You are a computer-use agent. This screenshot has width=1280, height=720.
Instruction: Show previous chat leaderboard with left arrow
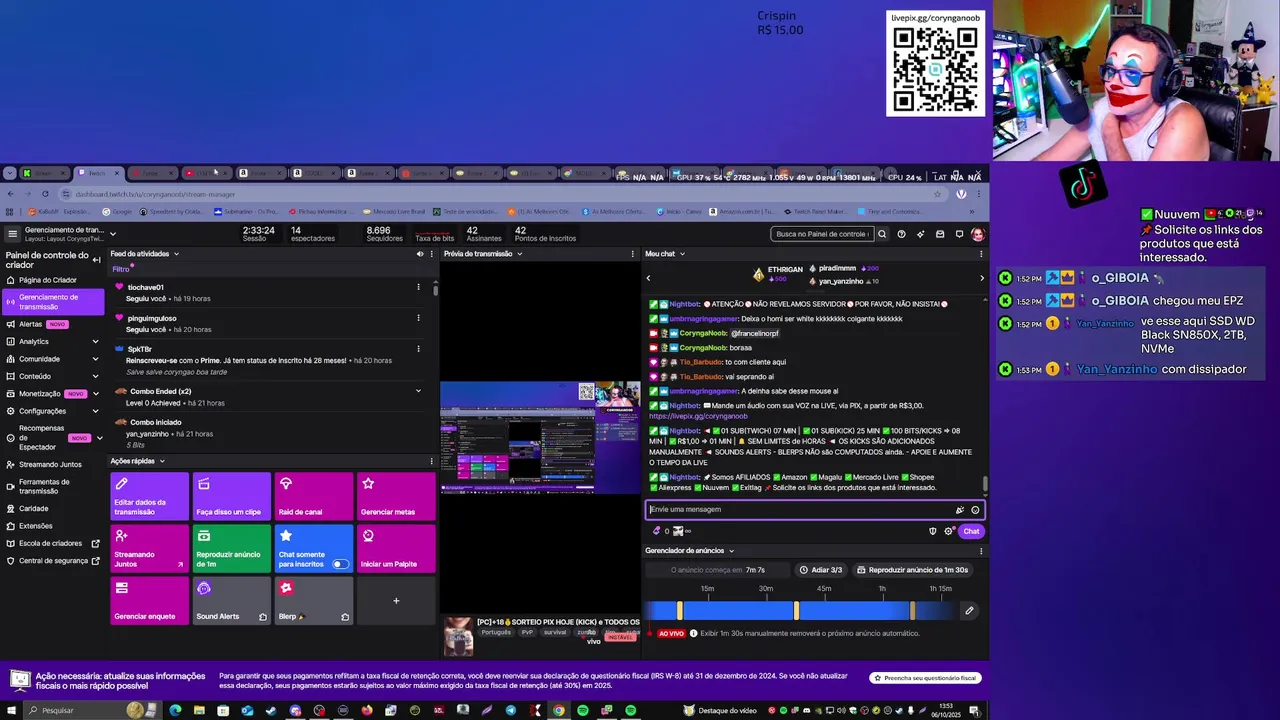[648, 278]
